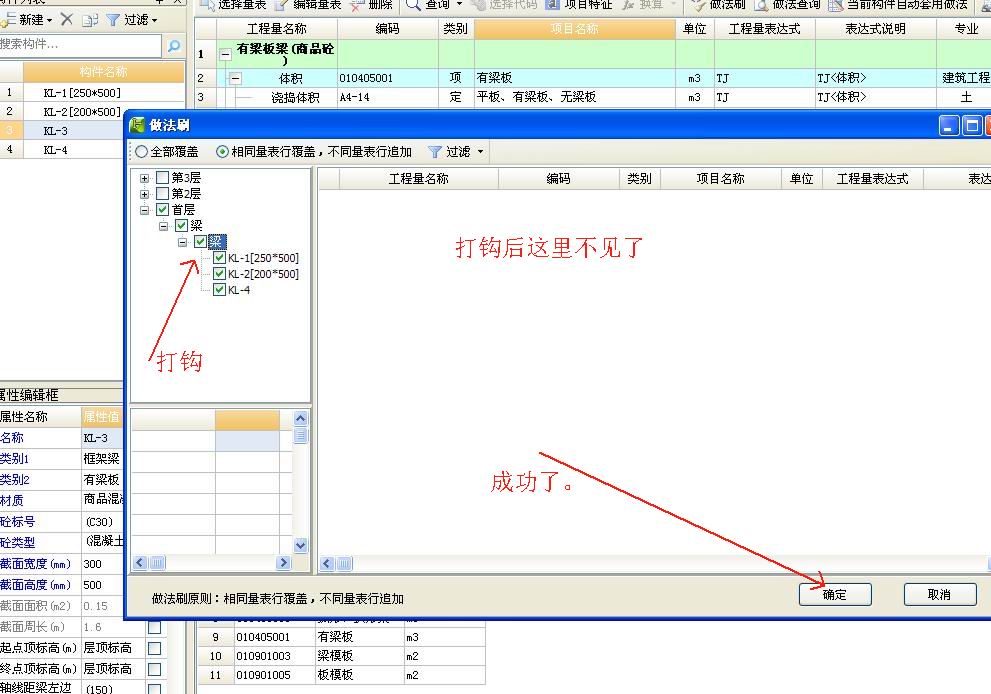This screenshot has width=991, height=694.
Task: Click the copy component icon beside the X
Action: coord(90,20)
